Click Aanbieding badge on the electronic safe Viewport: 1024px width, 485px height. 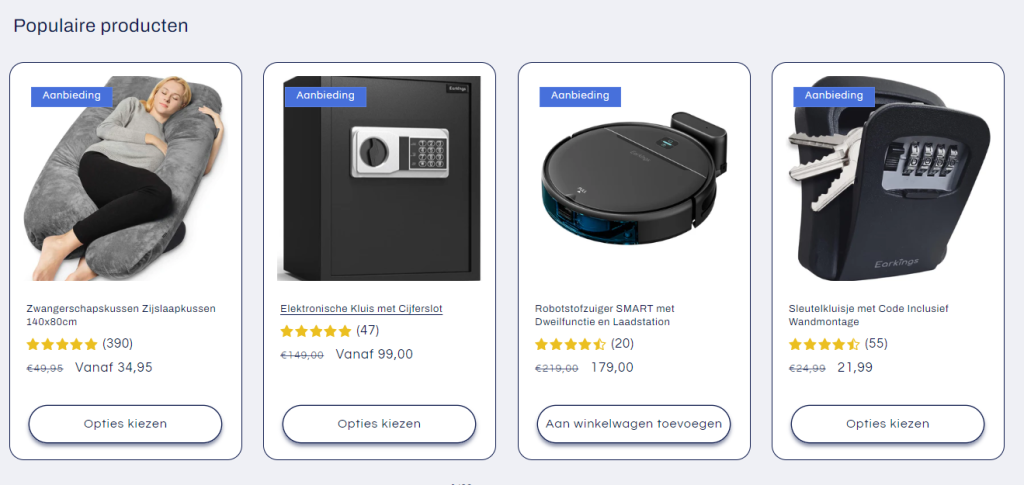[x=325, y=96]
